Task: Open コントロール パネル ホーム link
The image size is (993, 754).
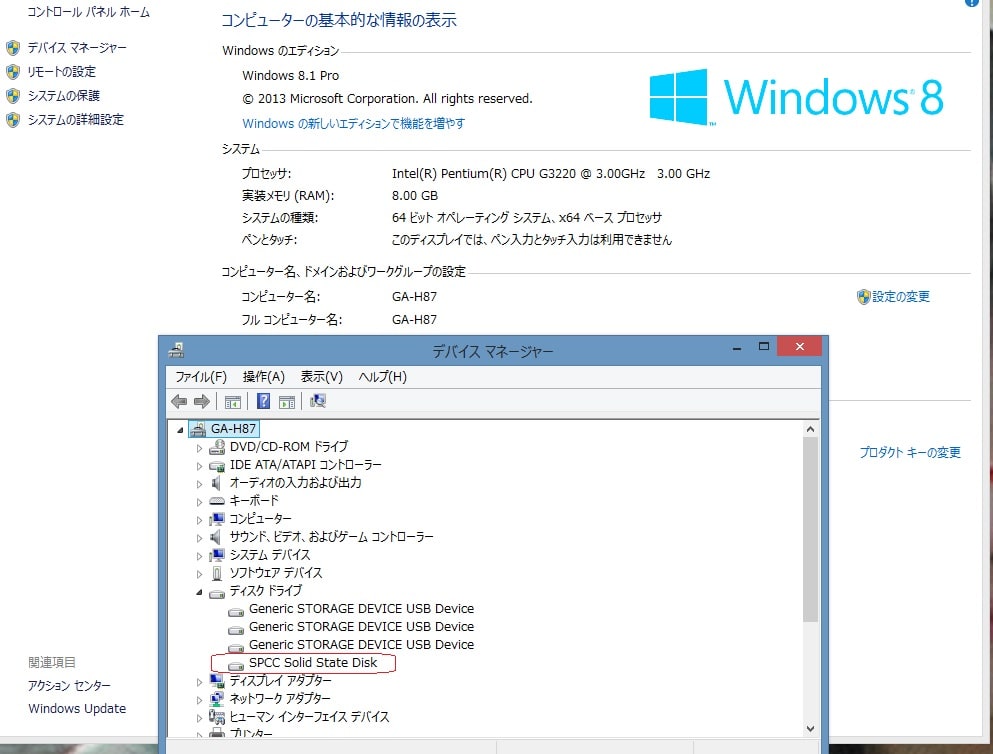Action: [x=89, y=12]
